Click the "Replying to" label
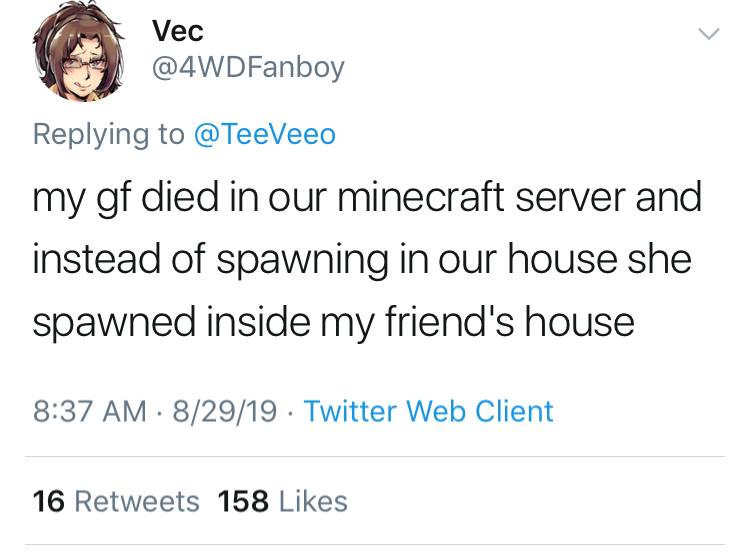The image size is (750, 556). [x=108, y=135]
